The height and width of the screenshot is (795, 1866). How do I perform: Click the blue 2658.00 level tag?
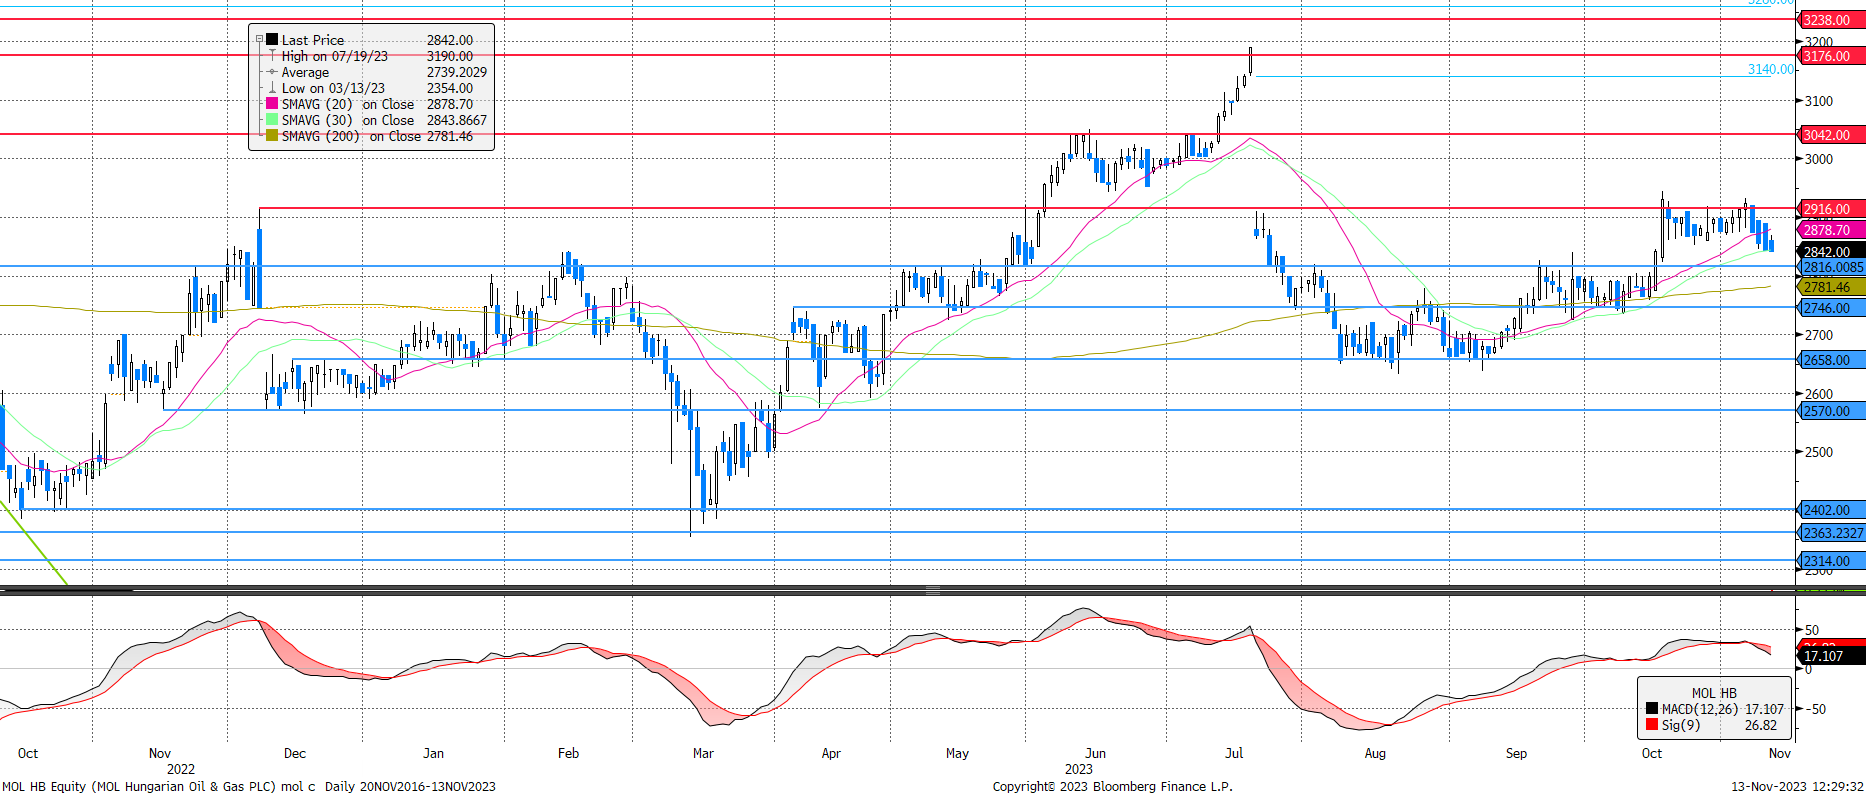pos(1831,360)
